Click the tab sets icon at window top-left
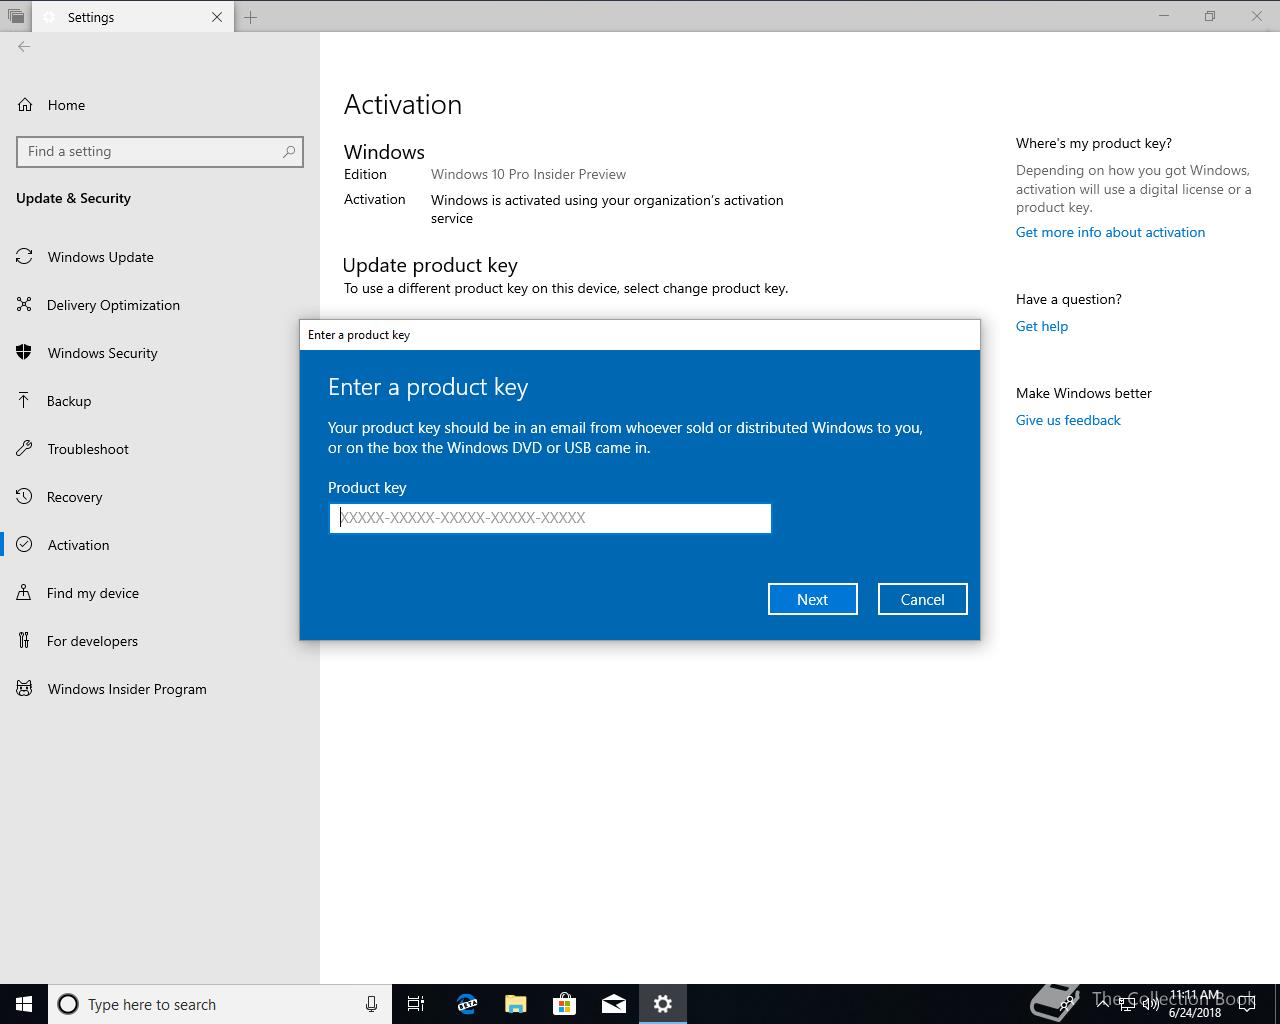1280x1024 pixels. (x=16, y=17)
